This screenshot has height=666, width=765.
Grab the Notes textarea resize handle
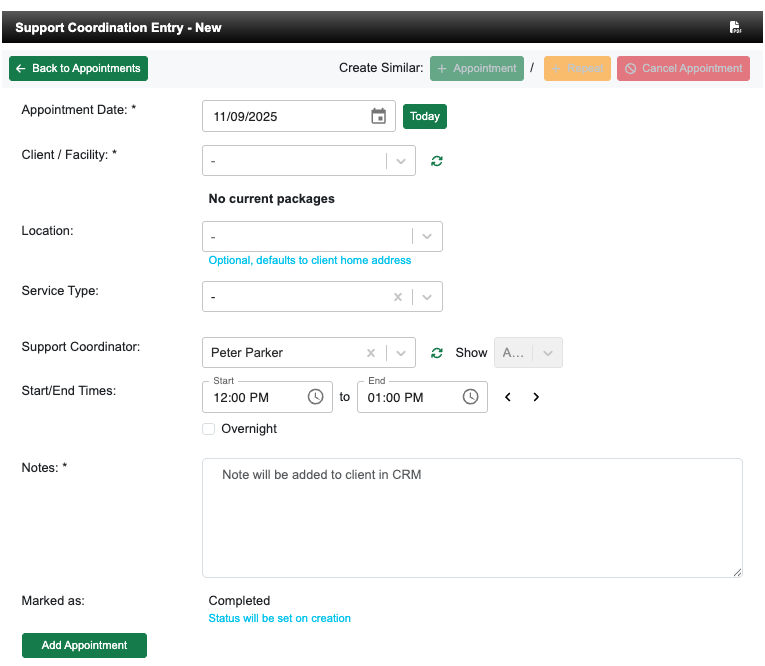pos(737,572)
